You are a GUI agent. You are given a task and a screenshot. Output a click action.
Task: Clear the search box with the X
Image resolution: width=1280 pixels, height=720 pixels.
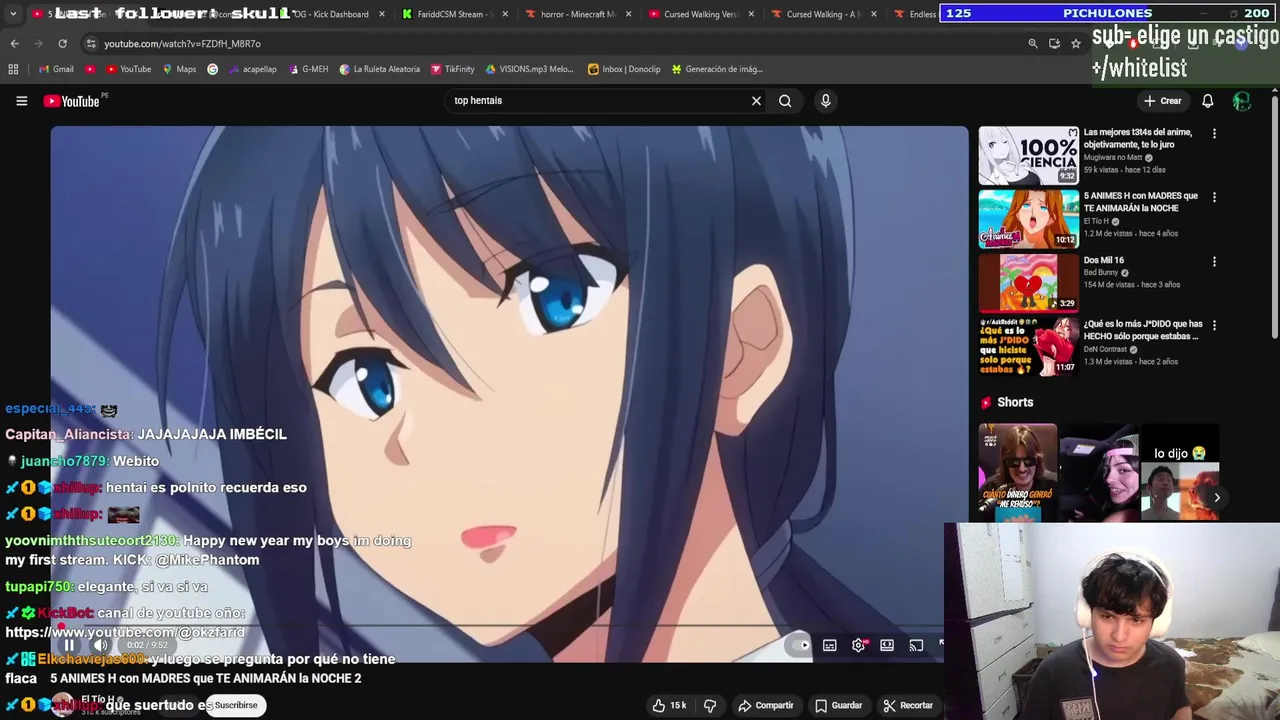(x=756, y=101)
